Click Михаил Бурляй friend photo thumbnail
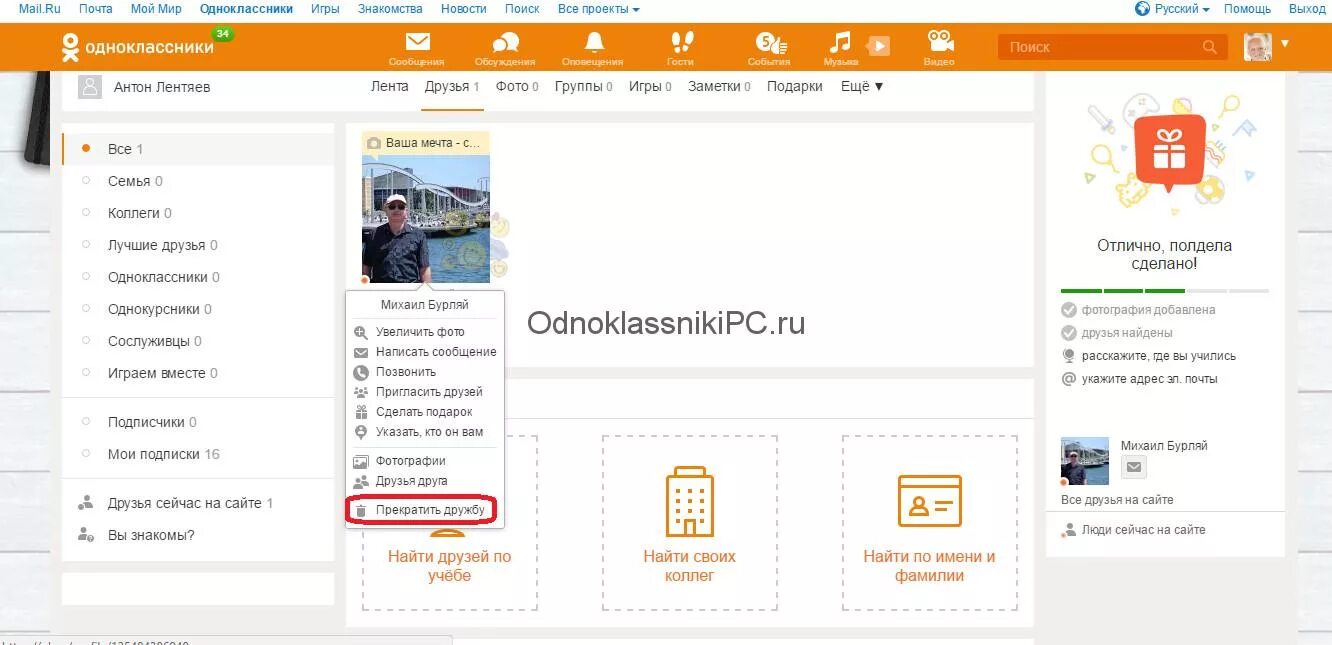This screenshot has width=1332, height=645. pos(426,219)
